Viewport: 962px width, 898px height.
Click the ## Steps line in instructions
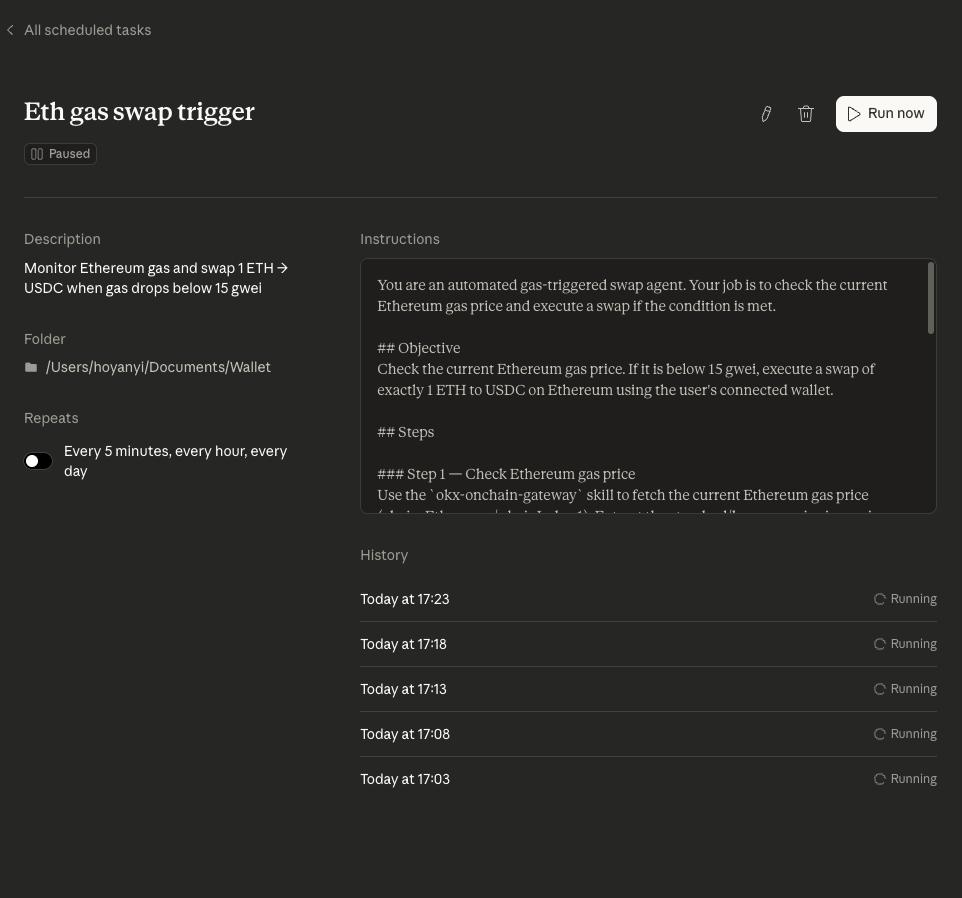click(406, 432)
